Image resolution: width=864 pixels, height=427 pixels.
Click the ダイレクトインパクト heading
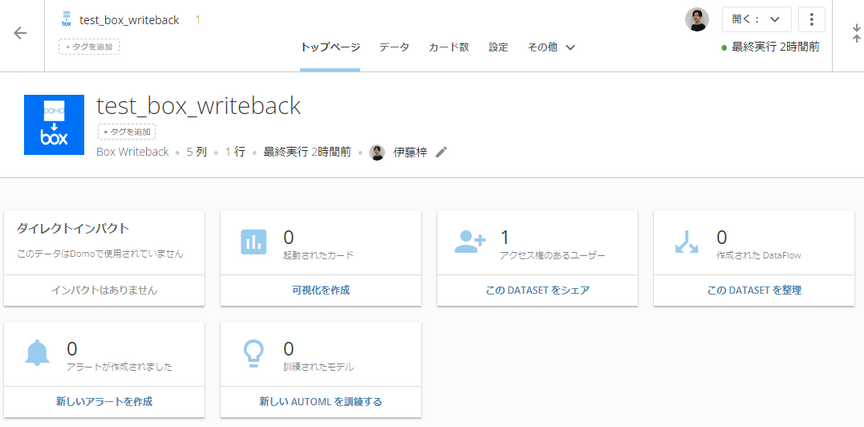73,228
